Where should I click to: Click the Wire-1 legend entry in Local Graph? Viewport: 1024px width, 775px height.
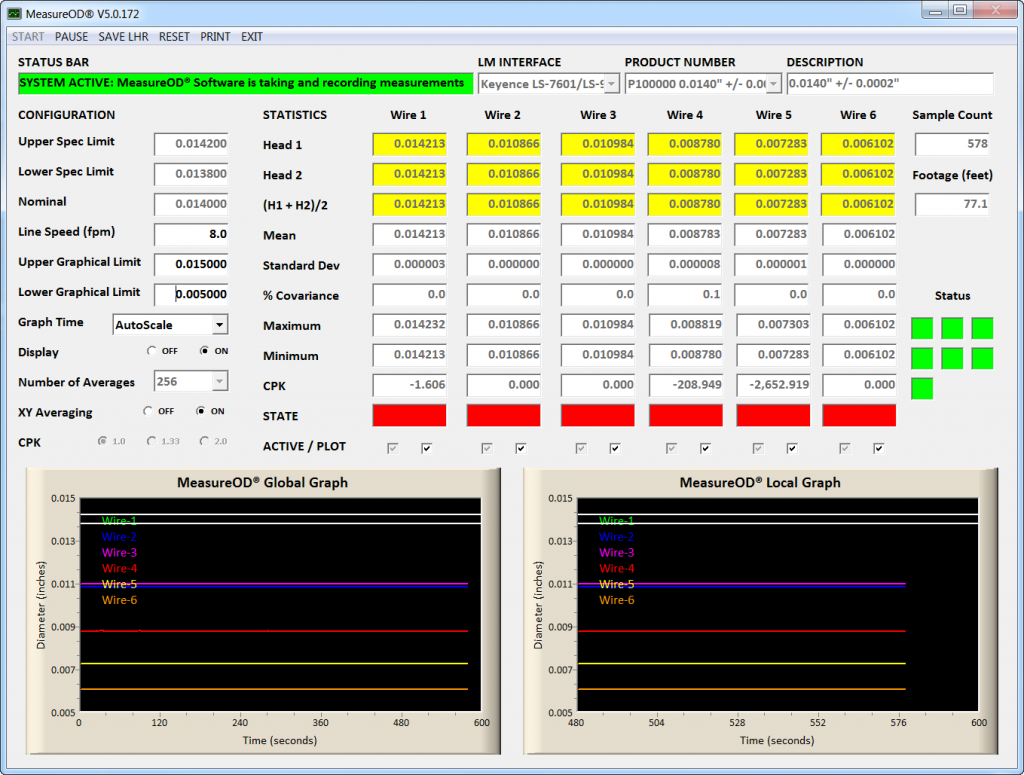point(616,521)
